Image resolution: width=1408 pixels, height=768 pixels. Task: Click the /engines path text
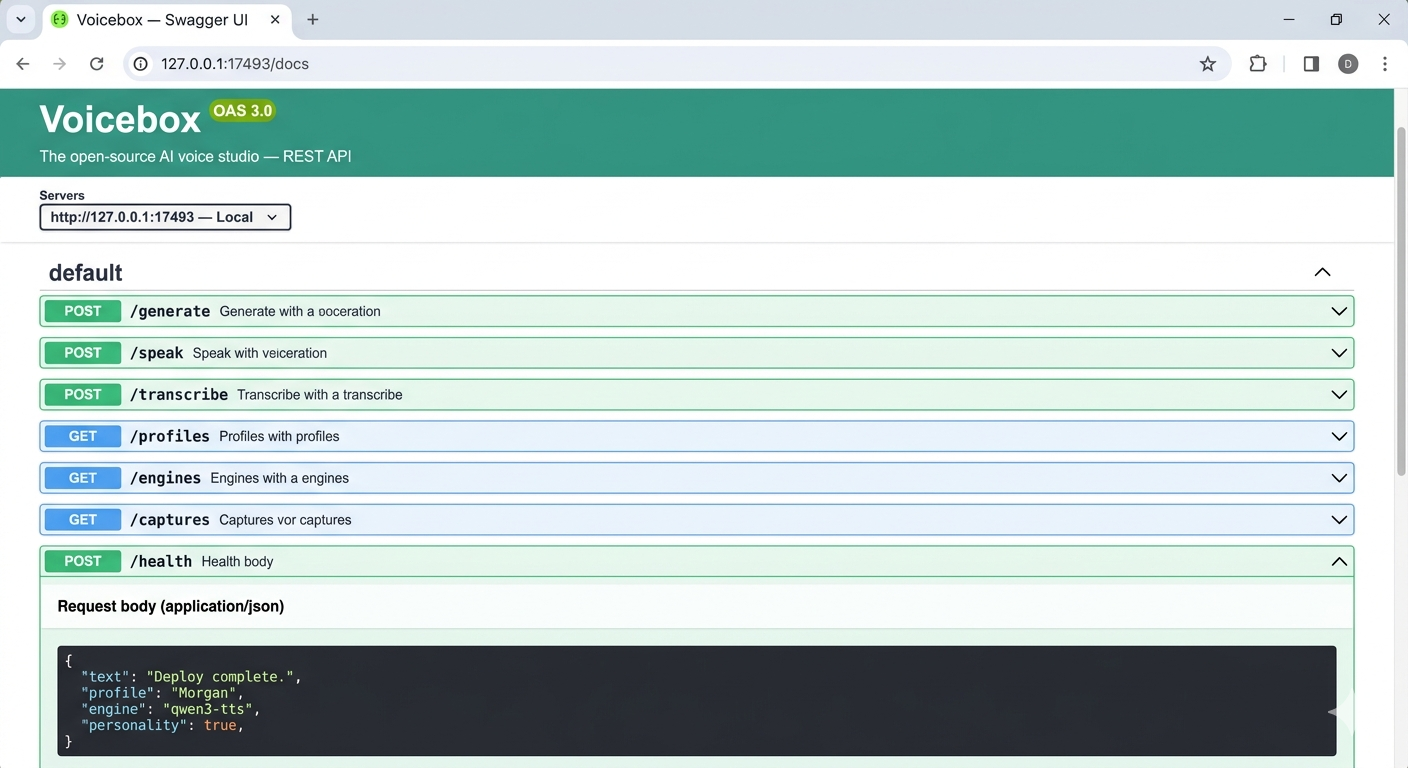(166, 478)
